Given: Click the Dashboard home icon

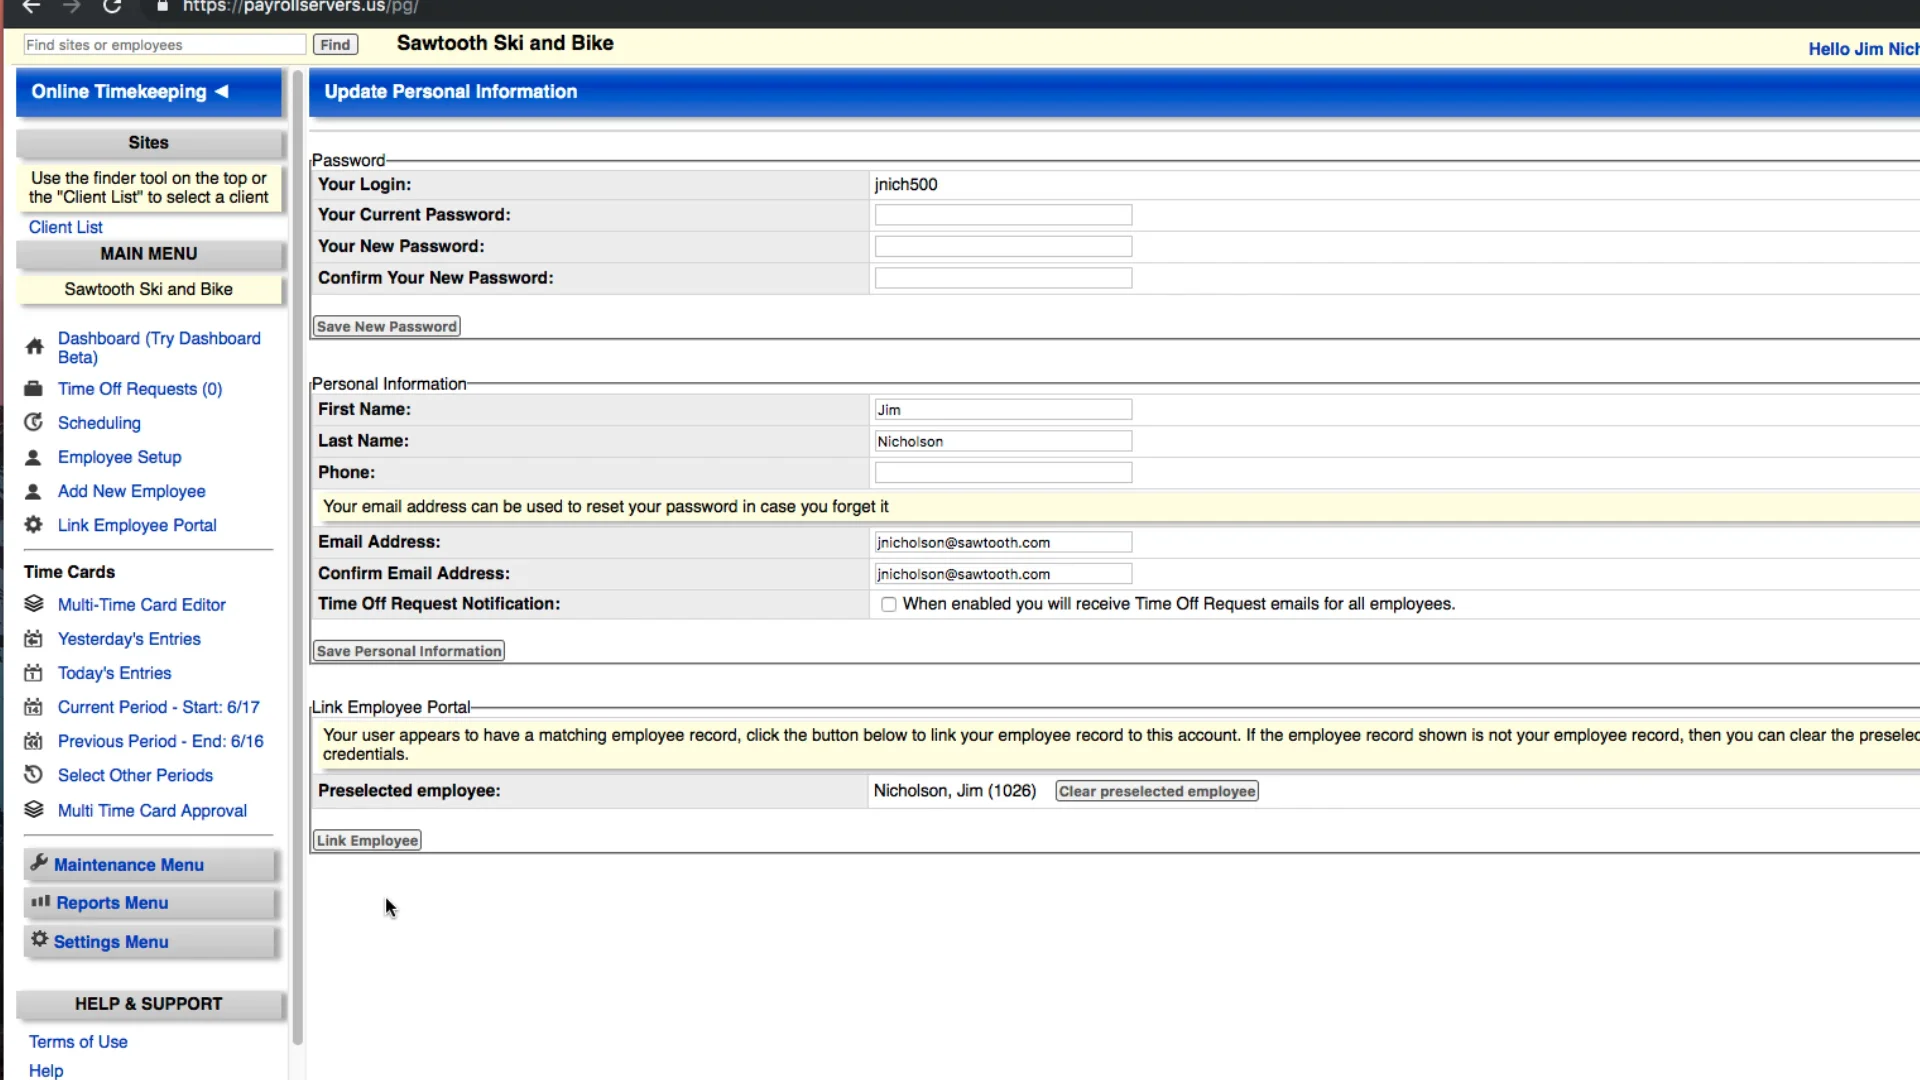Looking at the screenshot, I should tap(34, 347).
